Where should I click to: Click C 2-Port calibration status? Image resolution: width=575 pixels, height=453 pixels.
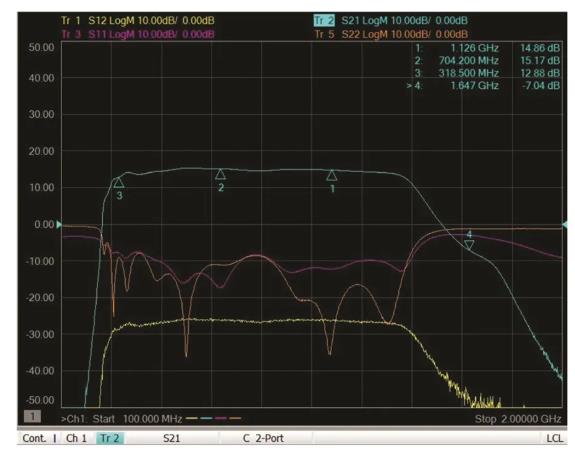point(263,438)
